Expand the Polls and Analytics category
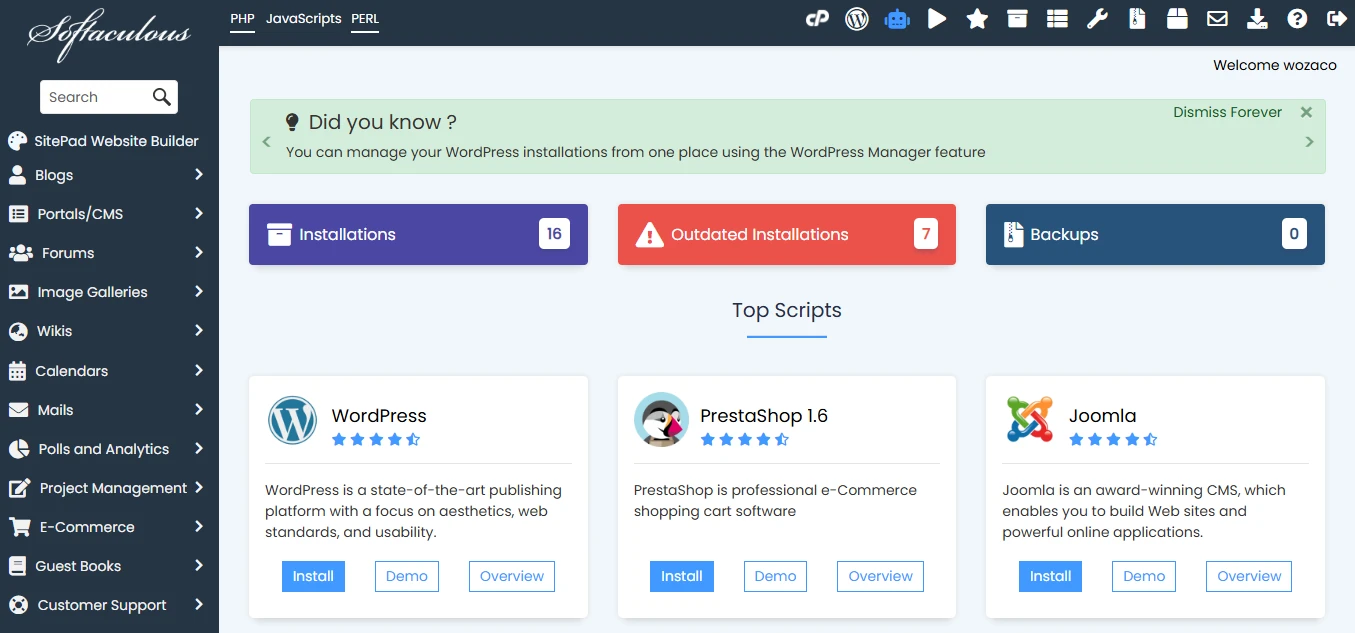The height and width of the screenshot is (633, 1355). pyautogui.click(x=199, y=449)
